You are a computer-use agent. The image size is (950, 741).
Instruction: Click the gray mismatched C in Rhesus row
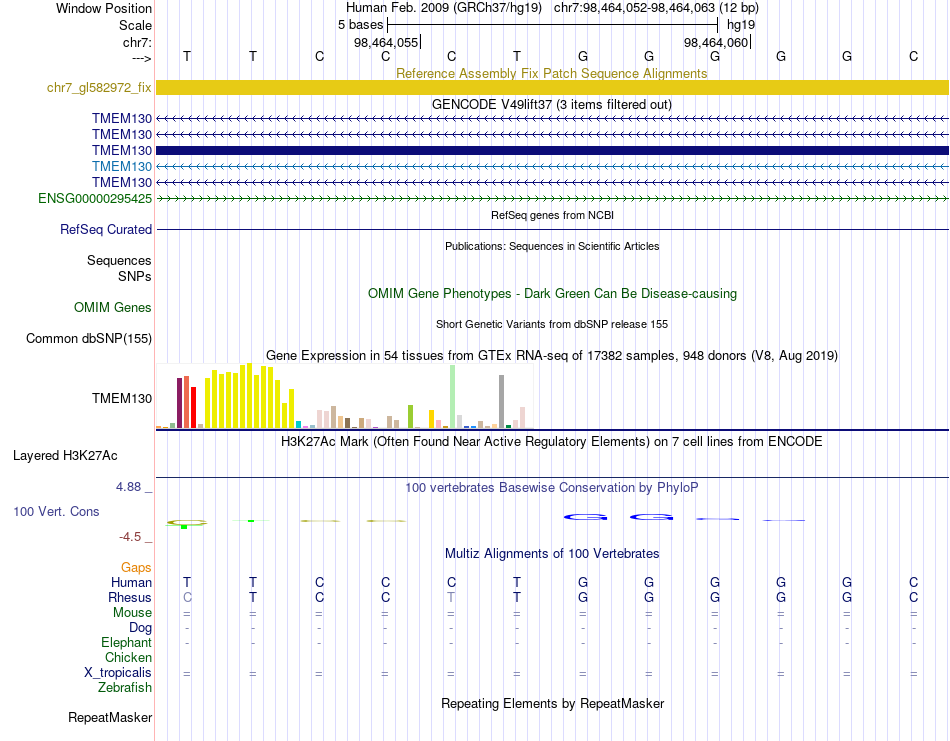pyautogui.click(x=187, y=597)
